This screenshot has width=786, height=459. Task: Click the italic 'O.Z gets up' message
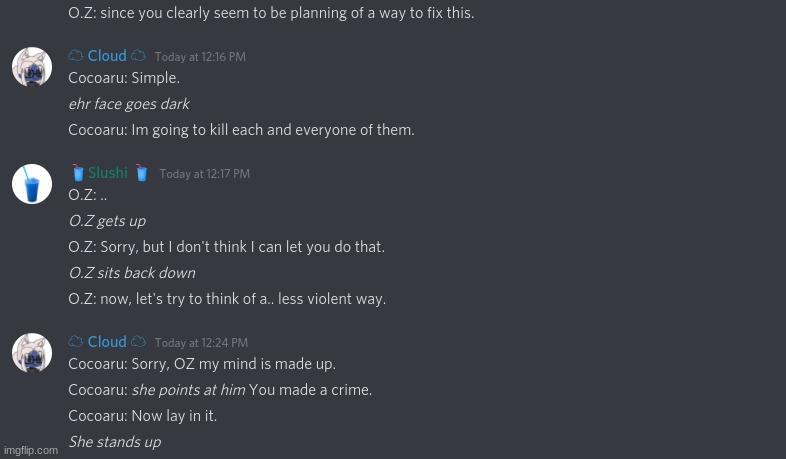(107, 221)
